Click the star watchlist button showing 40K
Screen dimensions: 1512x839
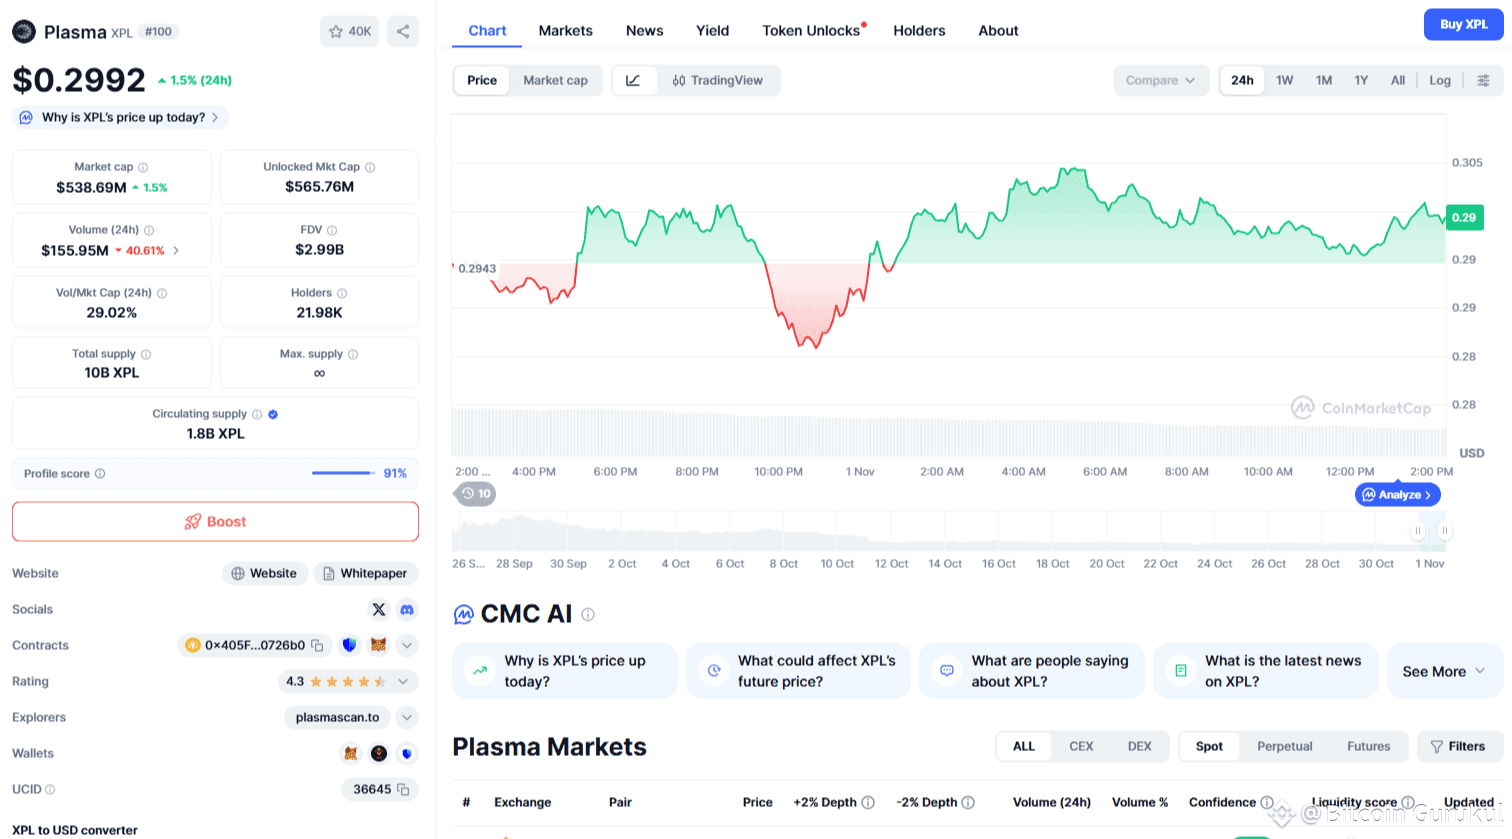click(350, 31)
